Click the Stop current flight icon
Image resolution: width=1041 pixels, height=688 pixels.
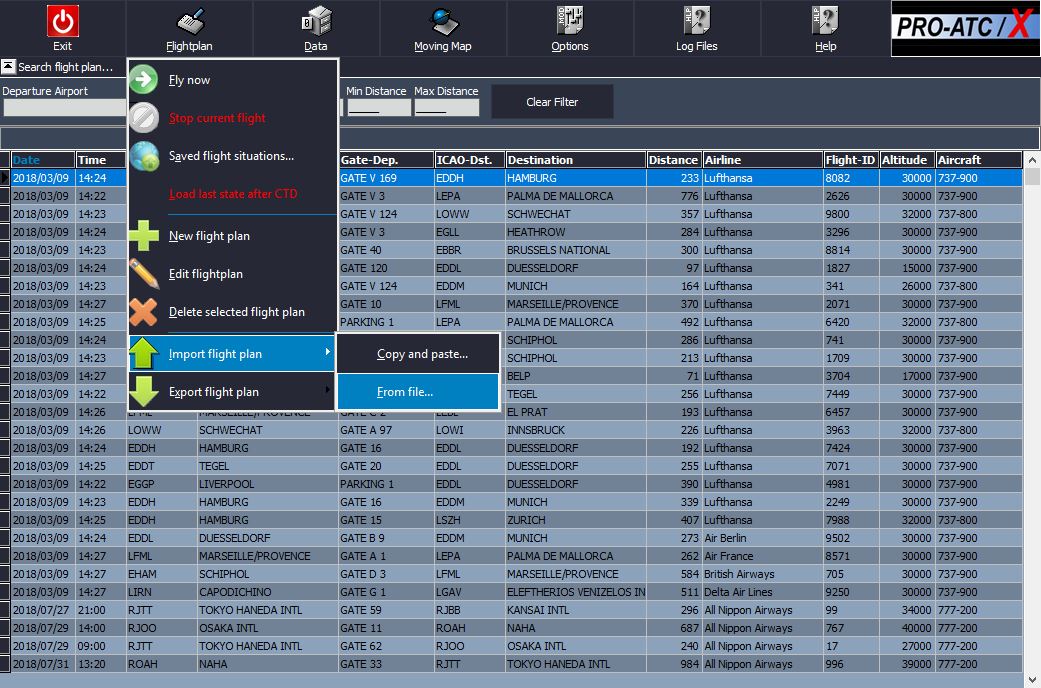point(143,118)
